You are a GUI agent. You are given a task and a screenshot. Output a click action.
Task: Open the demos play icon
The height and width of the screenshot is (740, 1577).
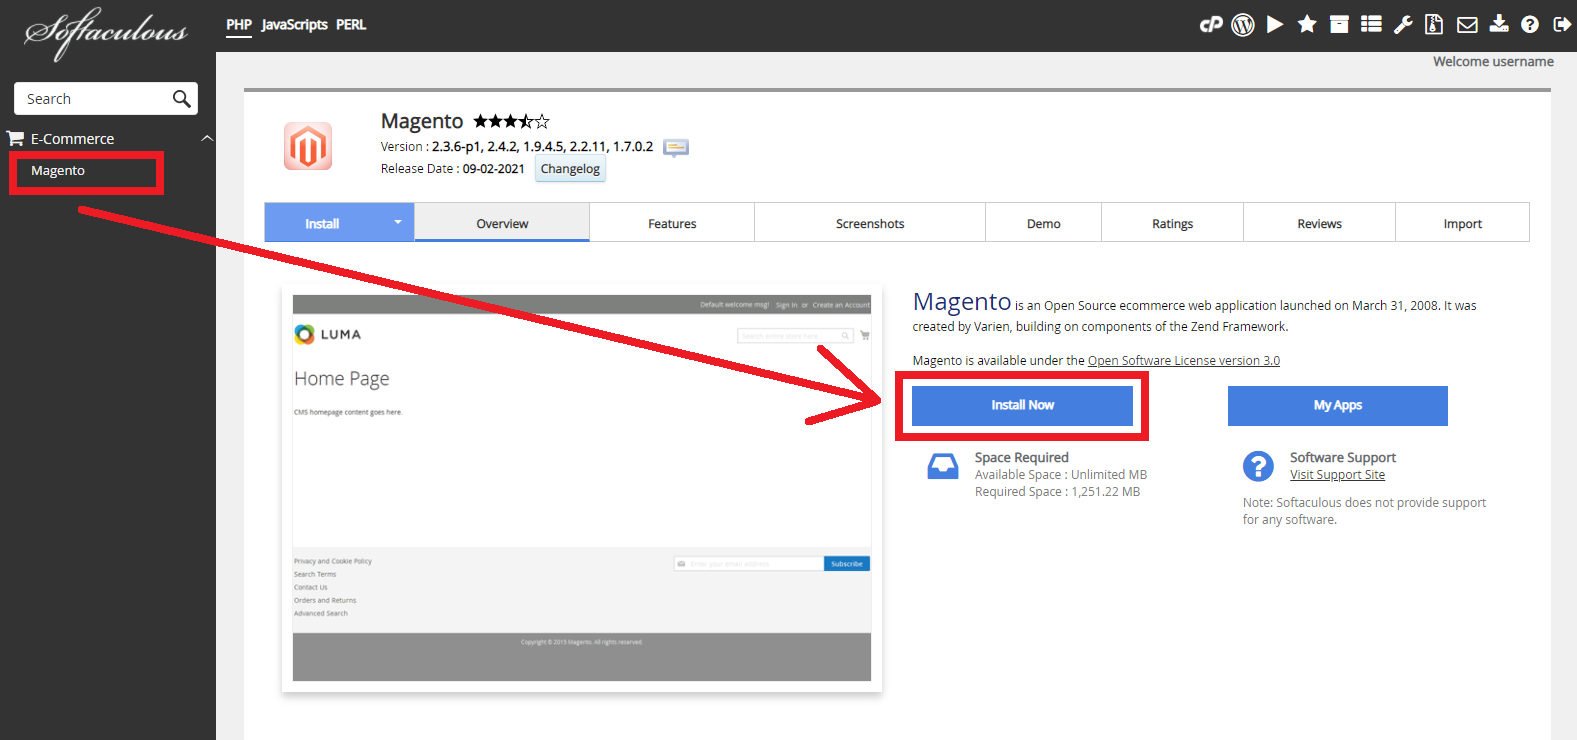tap(1275, 25)
